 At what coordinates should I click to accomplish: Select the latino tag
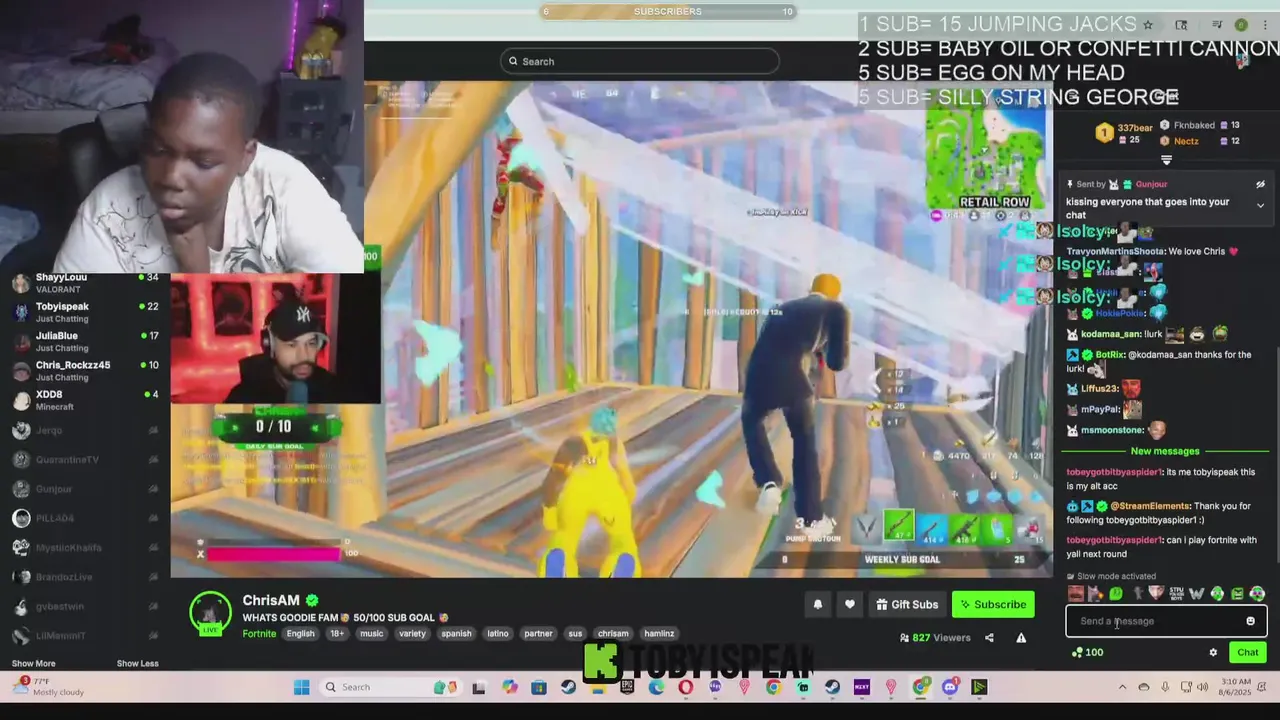pos(498,633)
